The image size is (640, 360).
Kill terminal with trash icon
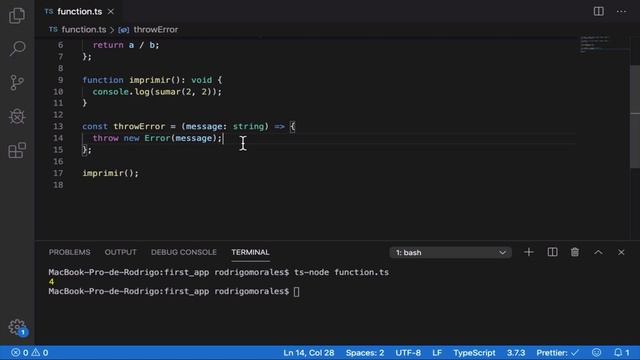pos(575,252)
